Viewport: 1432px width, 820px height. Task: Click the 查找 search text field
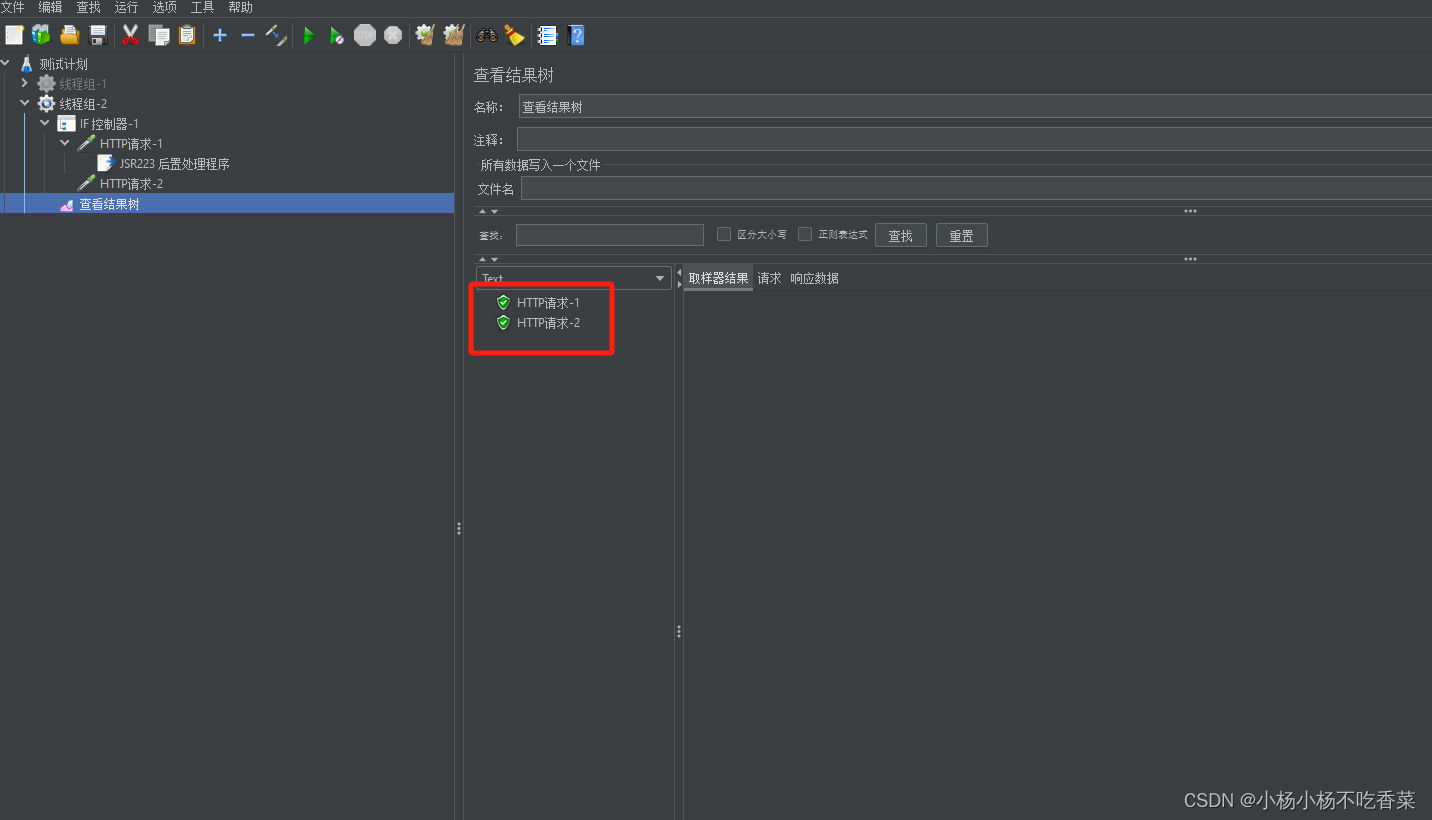tap(610, 235)
